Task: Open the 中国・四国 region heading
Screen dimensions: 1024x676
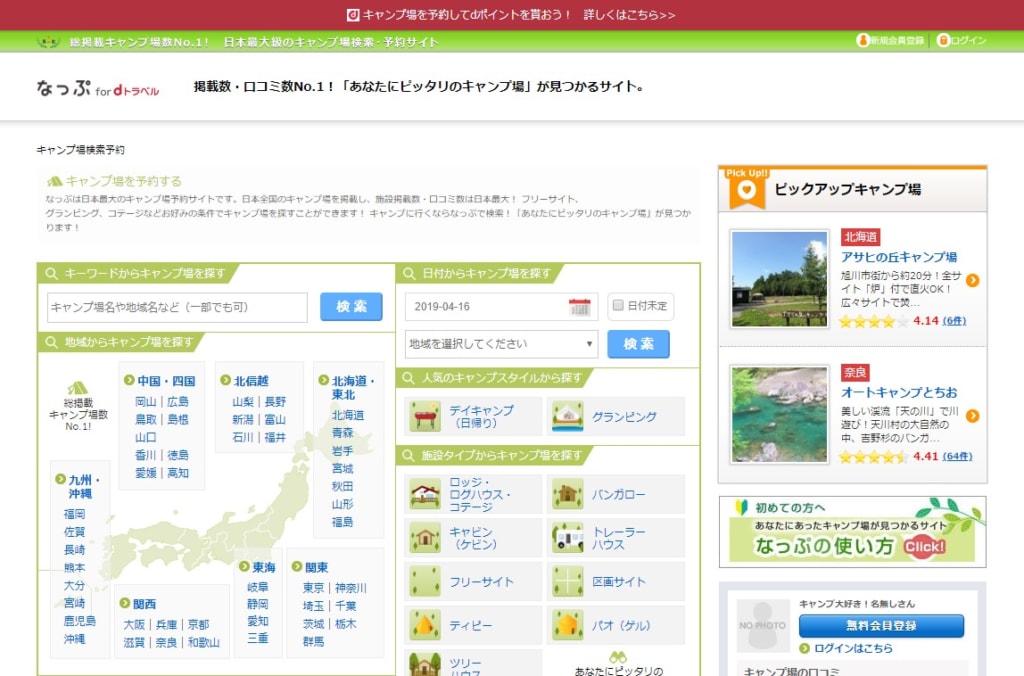Action: [166, 381]
